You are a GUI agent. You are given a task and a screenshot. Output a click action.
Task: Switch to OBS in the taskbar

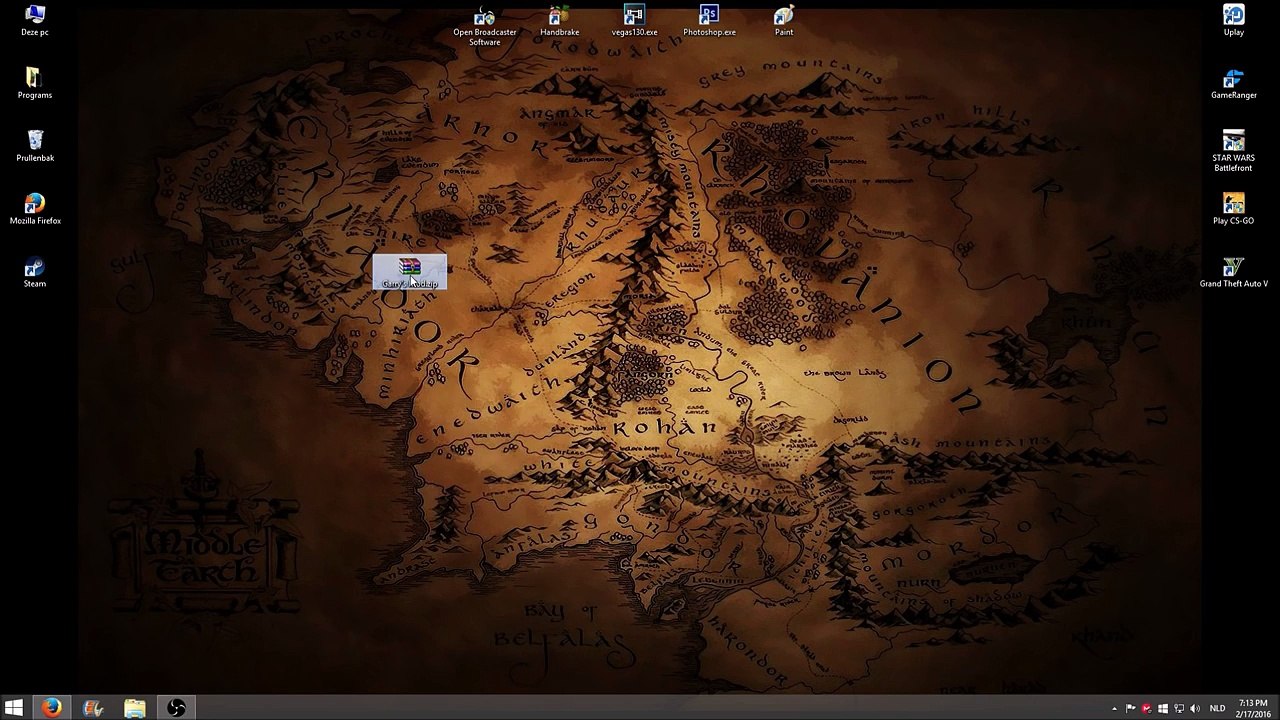click(x=176, y=708)
